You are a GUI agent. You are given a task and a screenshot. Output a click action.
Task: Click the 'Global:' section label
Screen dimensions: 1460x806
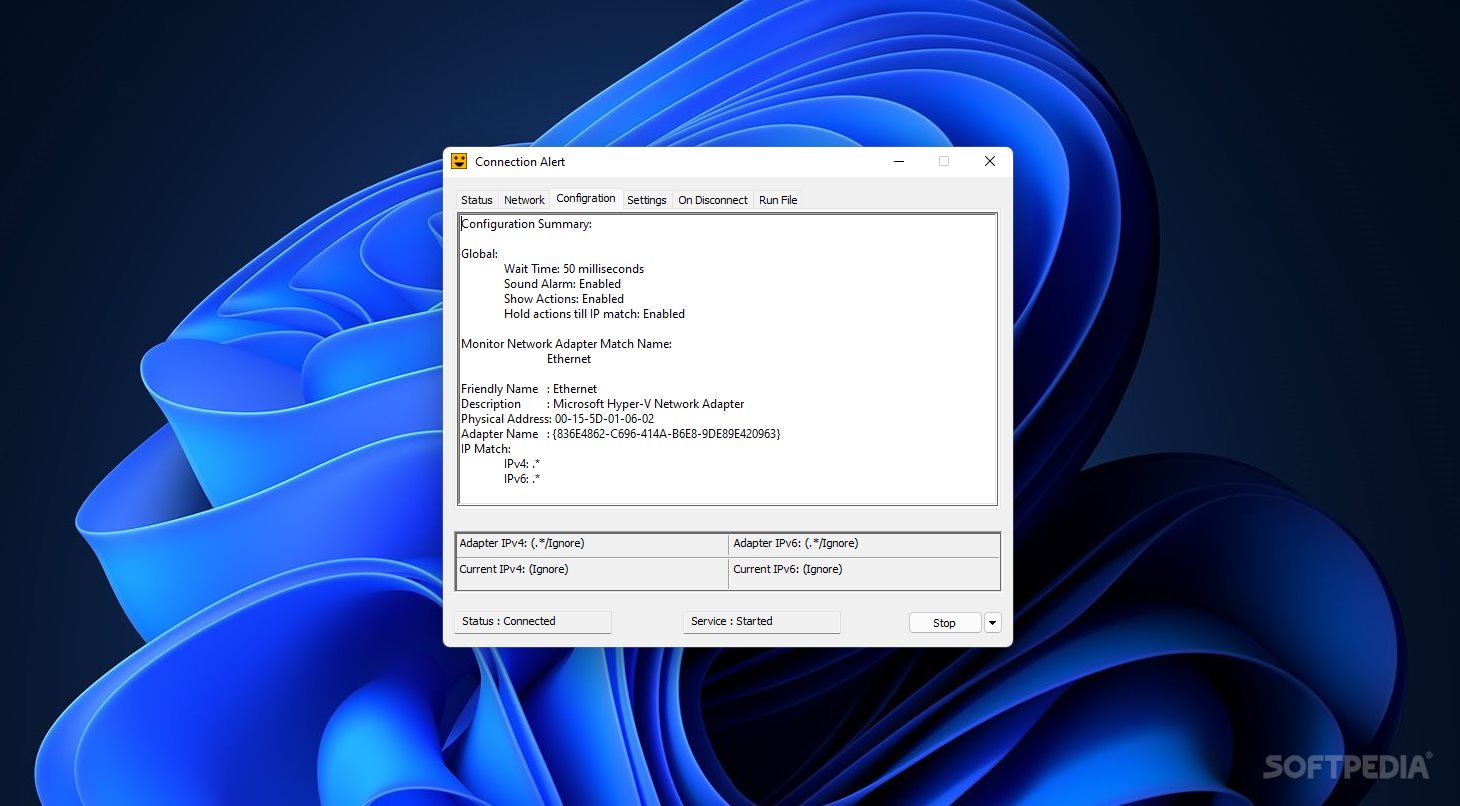[479, 254]
